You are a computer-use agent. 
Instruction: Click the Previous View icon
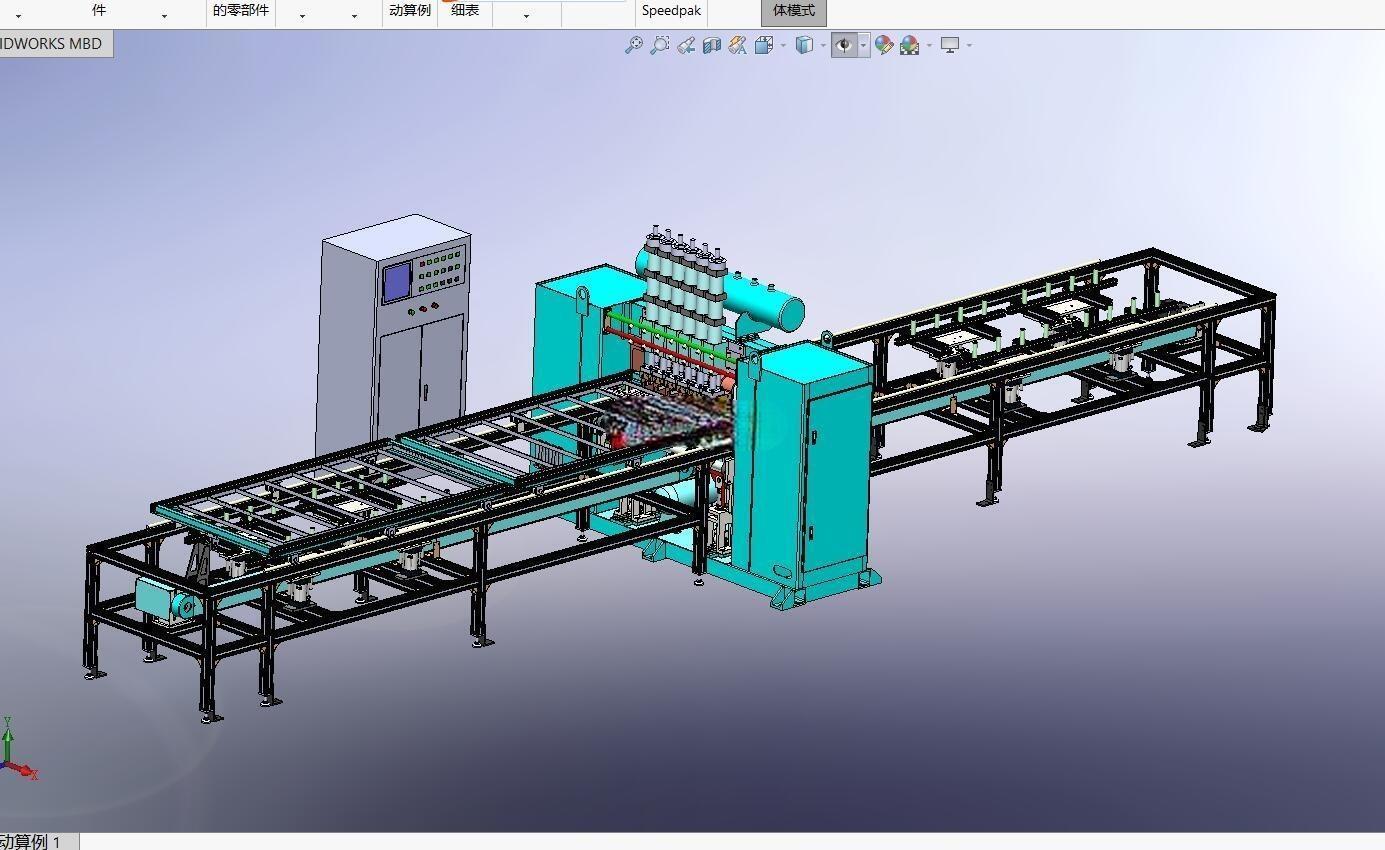click(685, 45)
